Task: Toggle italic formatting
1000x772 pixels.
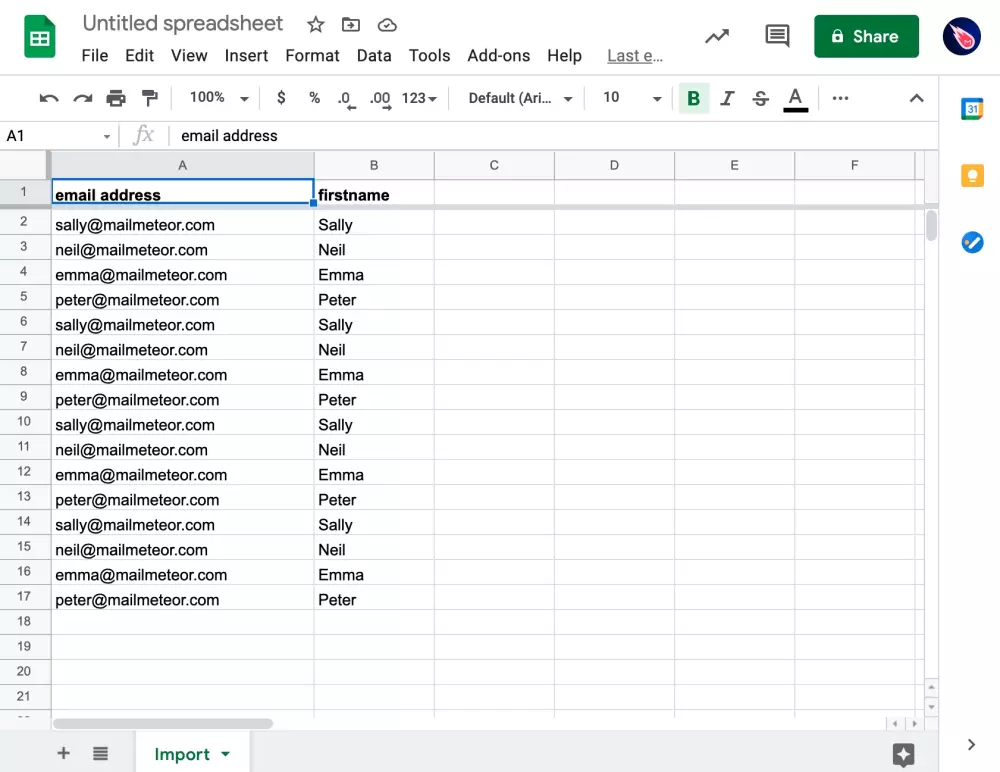Action: tap(727, 98)
